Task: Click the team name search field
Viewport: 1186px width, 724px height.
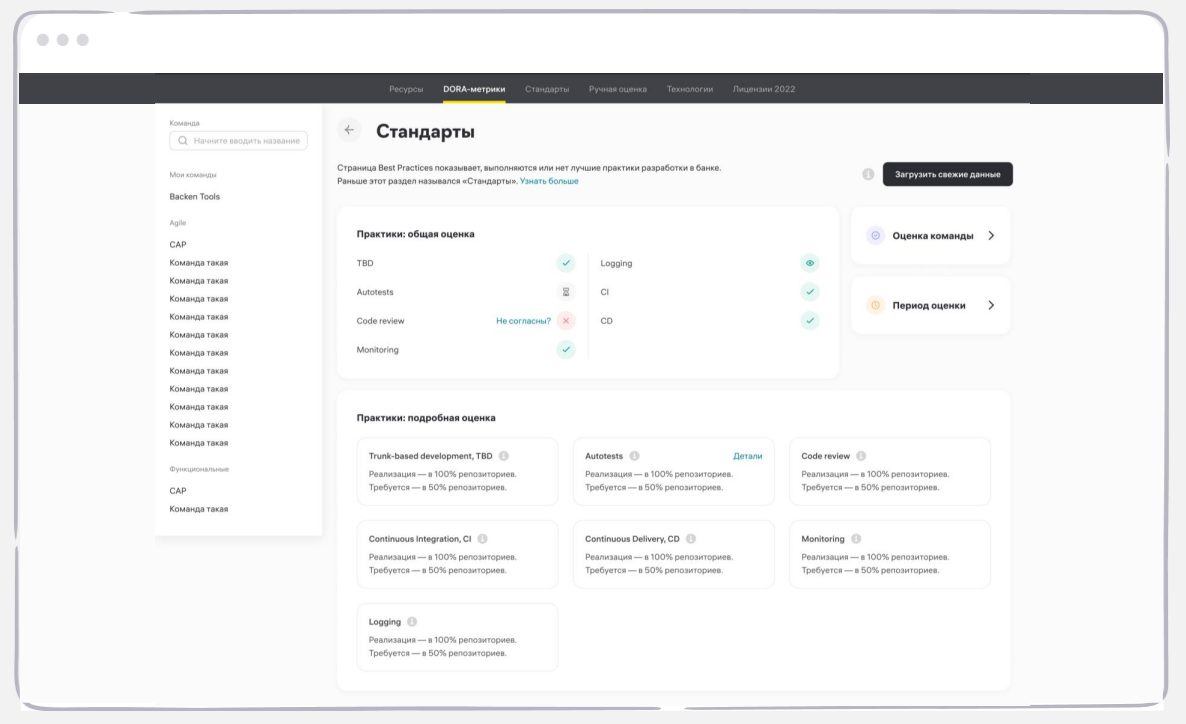Action: point(237,140)
